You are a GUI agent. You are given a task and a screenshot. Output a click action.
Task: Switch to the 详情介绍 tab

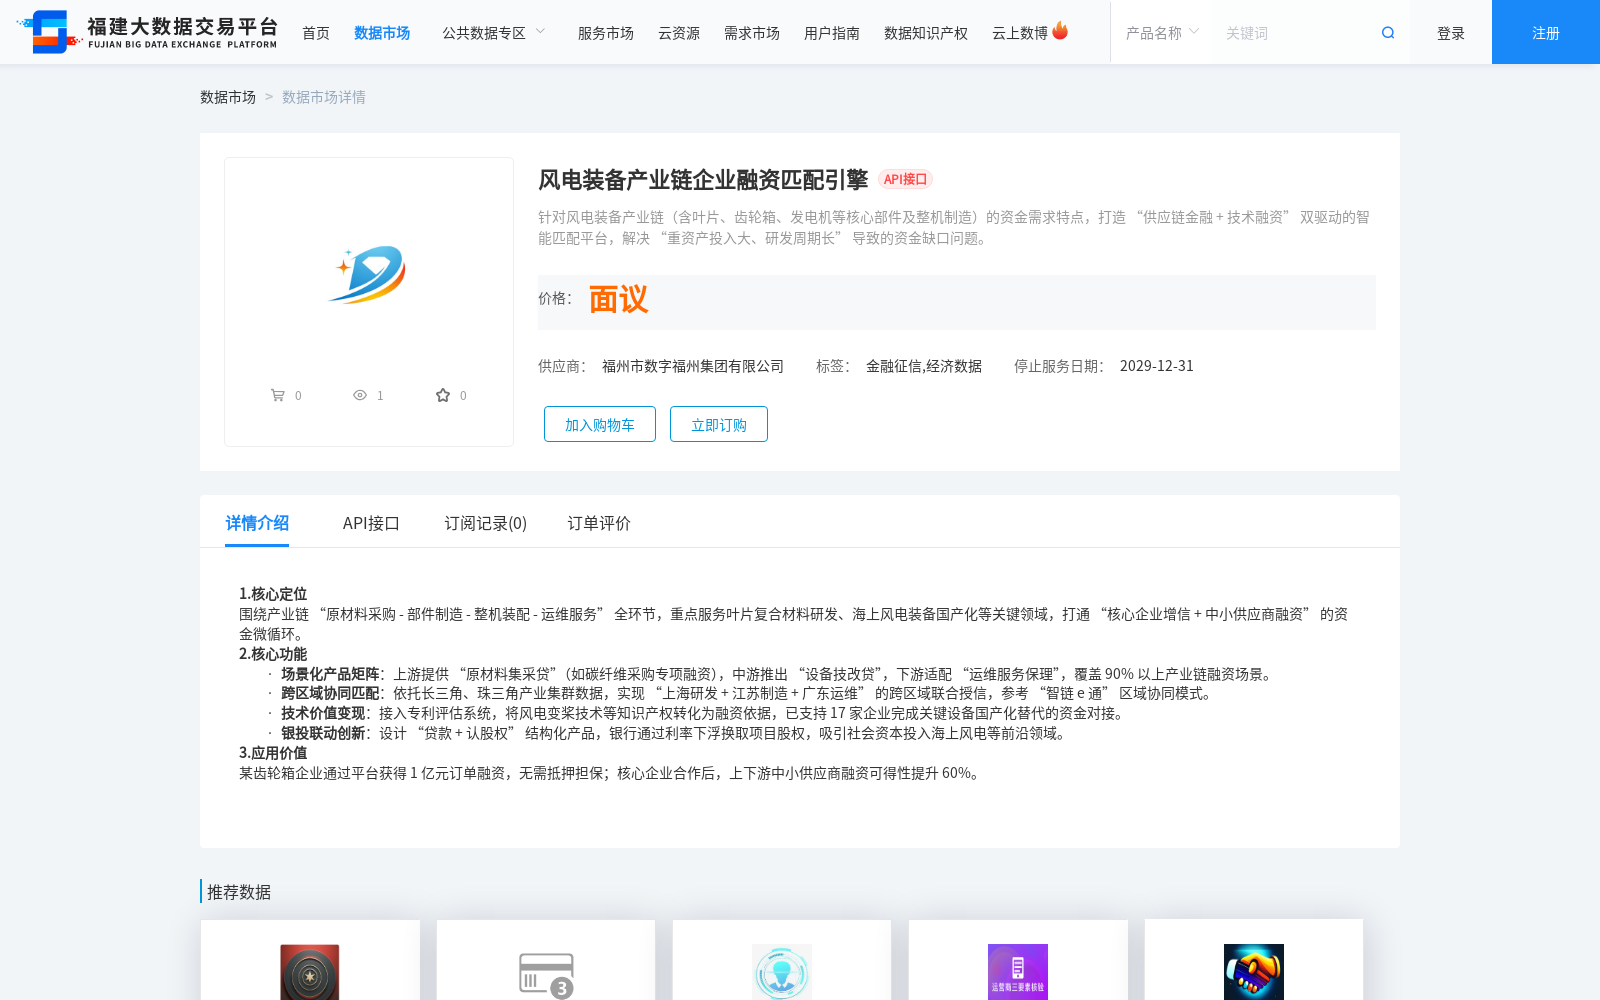point(257,523)
